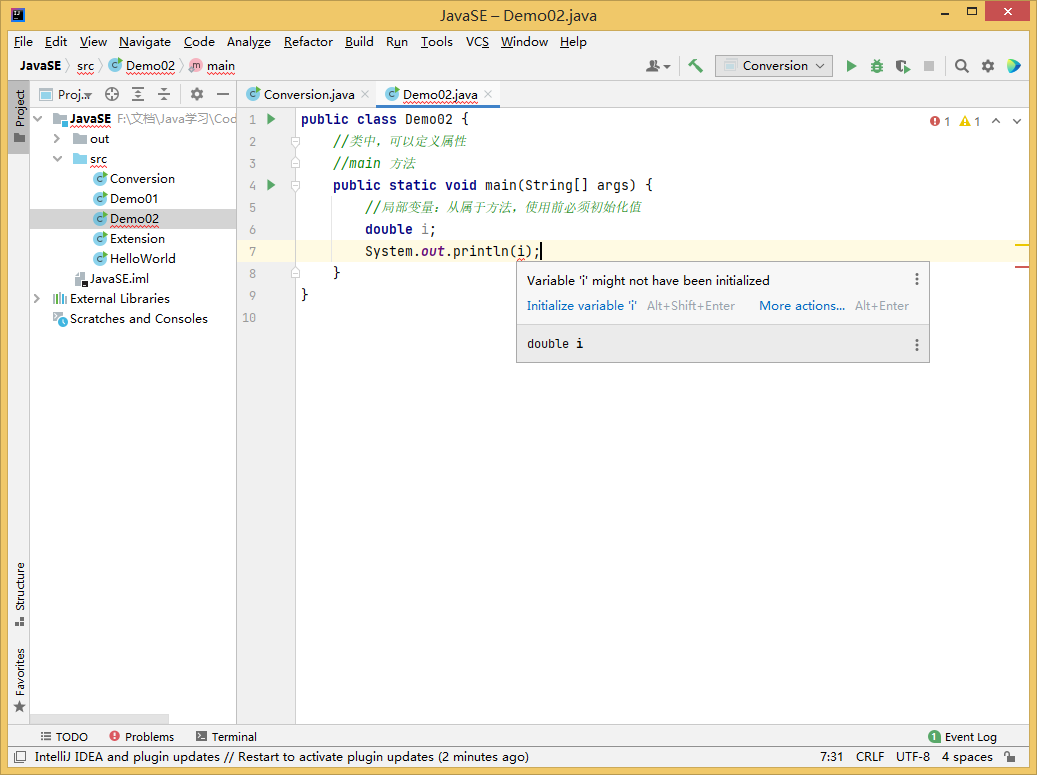Expand the 'out' folder in the project tree

(x=57, y=139)
